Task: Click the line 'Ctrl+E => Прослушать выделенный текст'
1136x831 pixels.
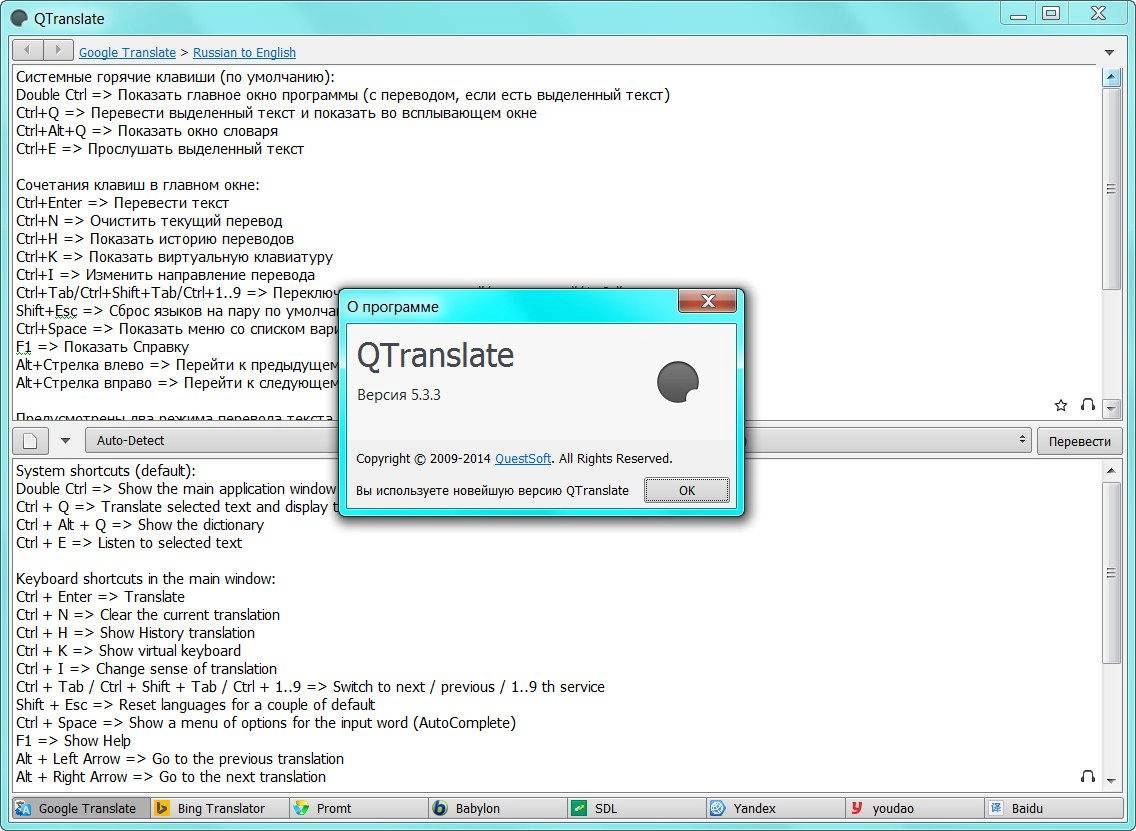Action: (160, 149)
